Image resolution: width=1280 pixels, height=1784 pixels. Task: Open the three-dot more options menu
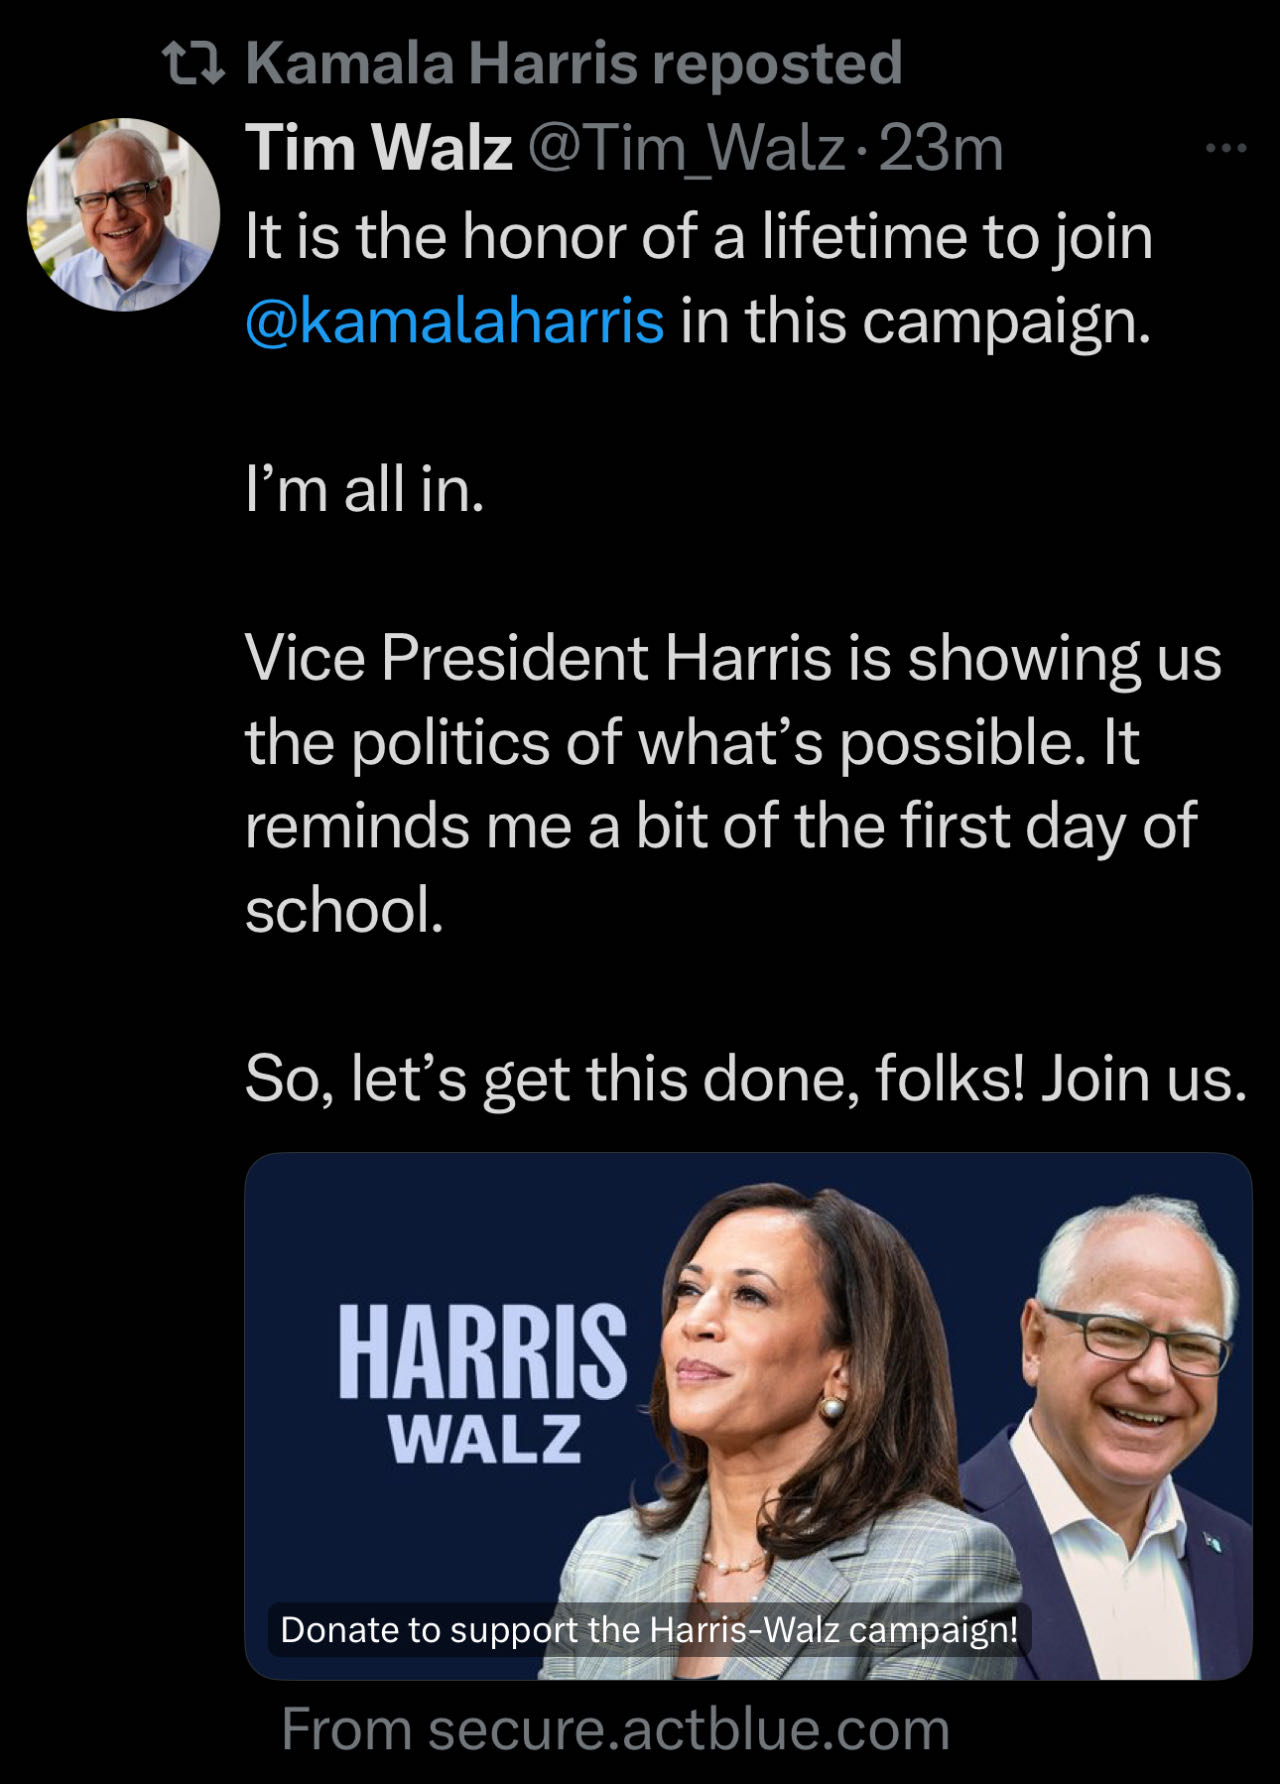(1226, 149)
